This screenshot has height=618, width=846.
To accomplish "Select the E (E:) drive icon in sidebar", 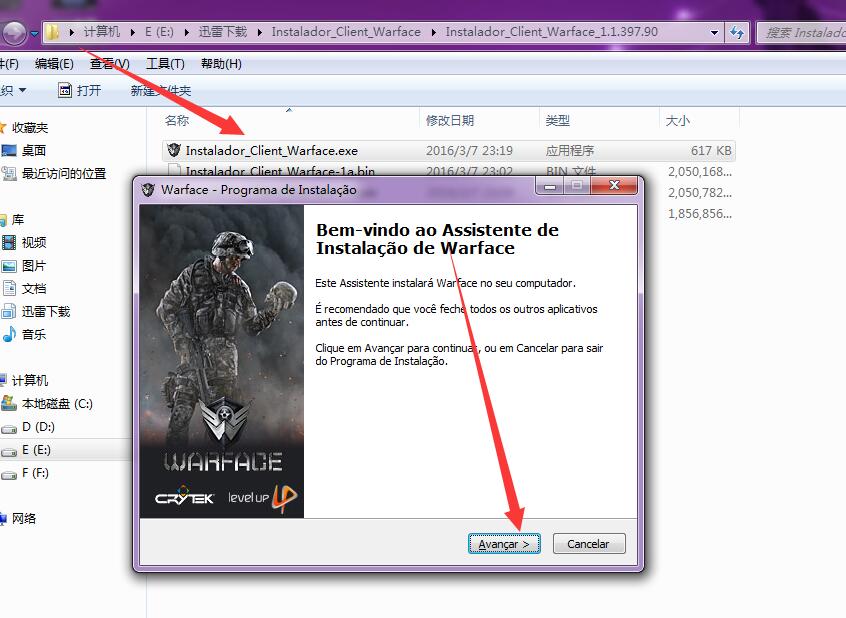I will click(9, 451).
